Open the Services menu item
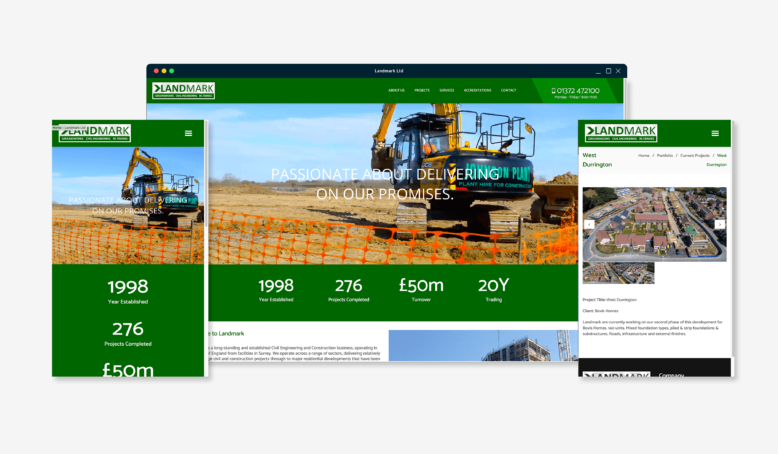The width and height of the screenshot is (778, 454). pyautogui.click(x=447, y=90)
